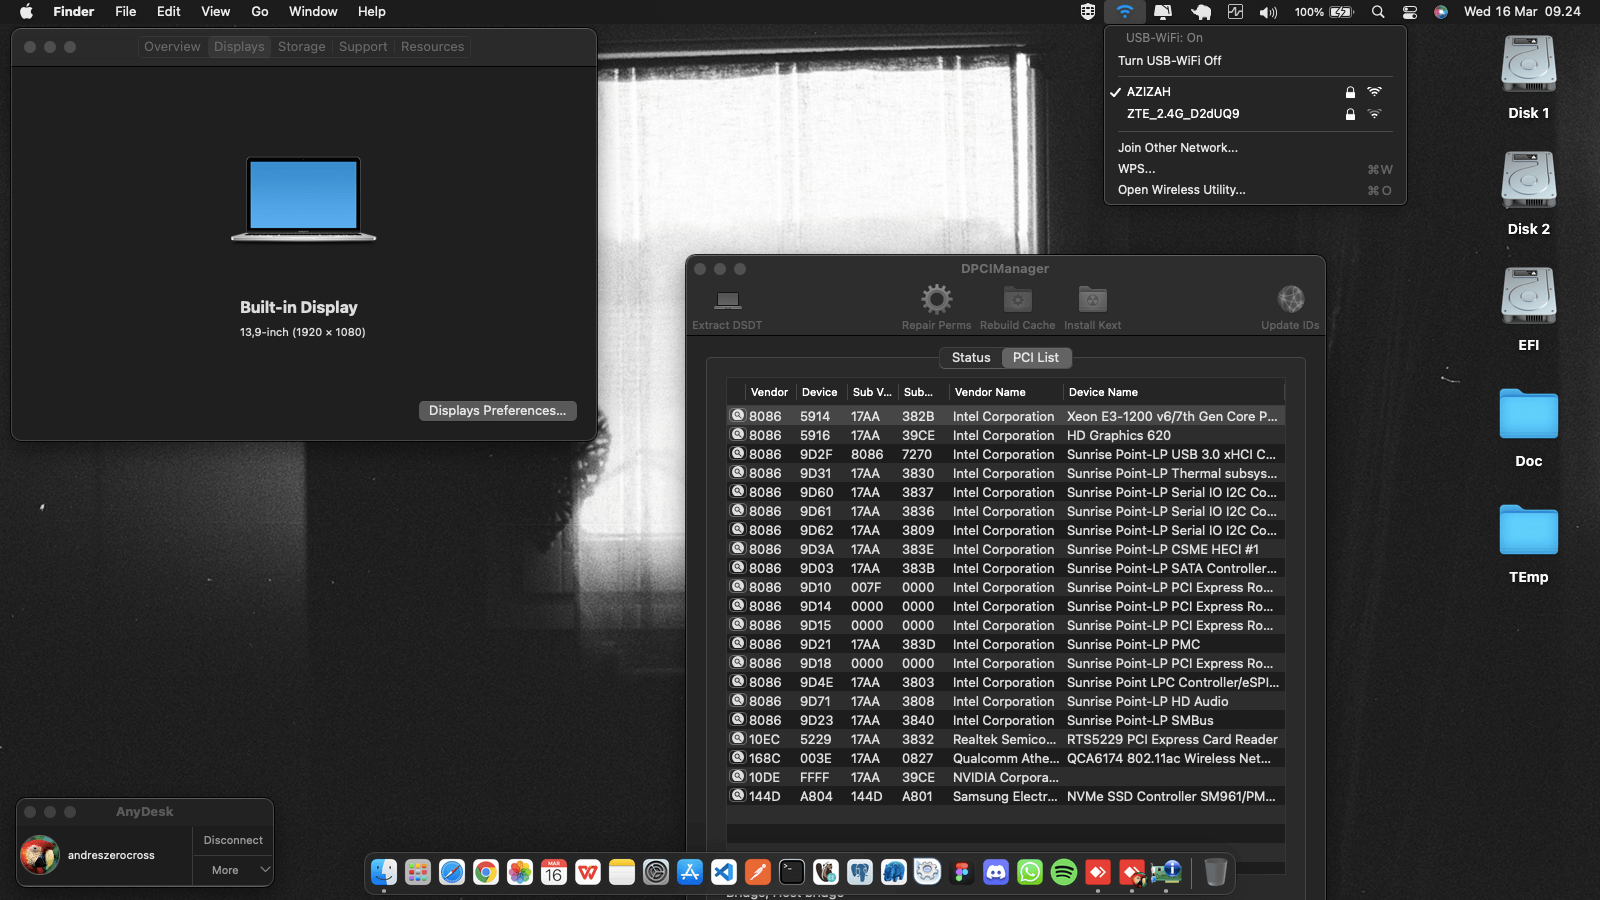1600x900 pixels.
Task: Open WPS Office in the dock
Action: [588, 872]
